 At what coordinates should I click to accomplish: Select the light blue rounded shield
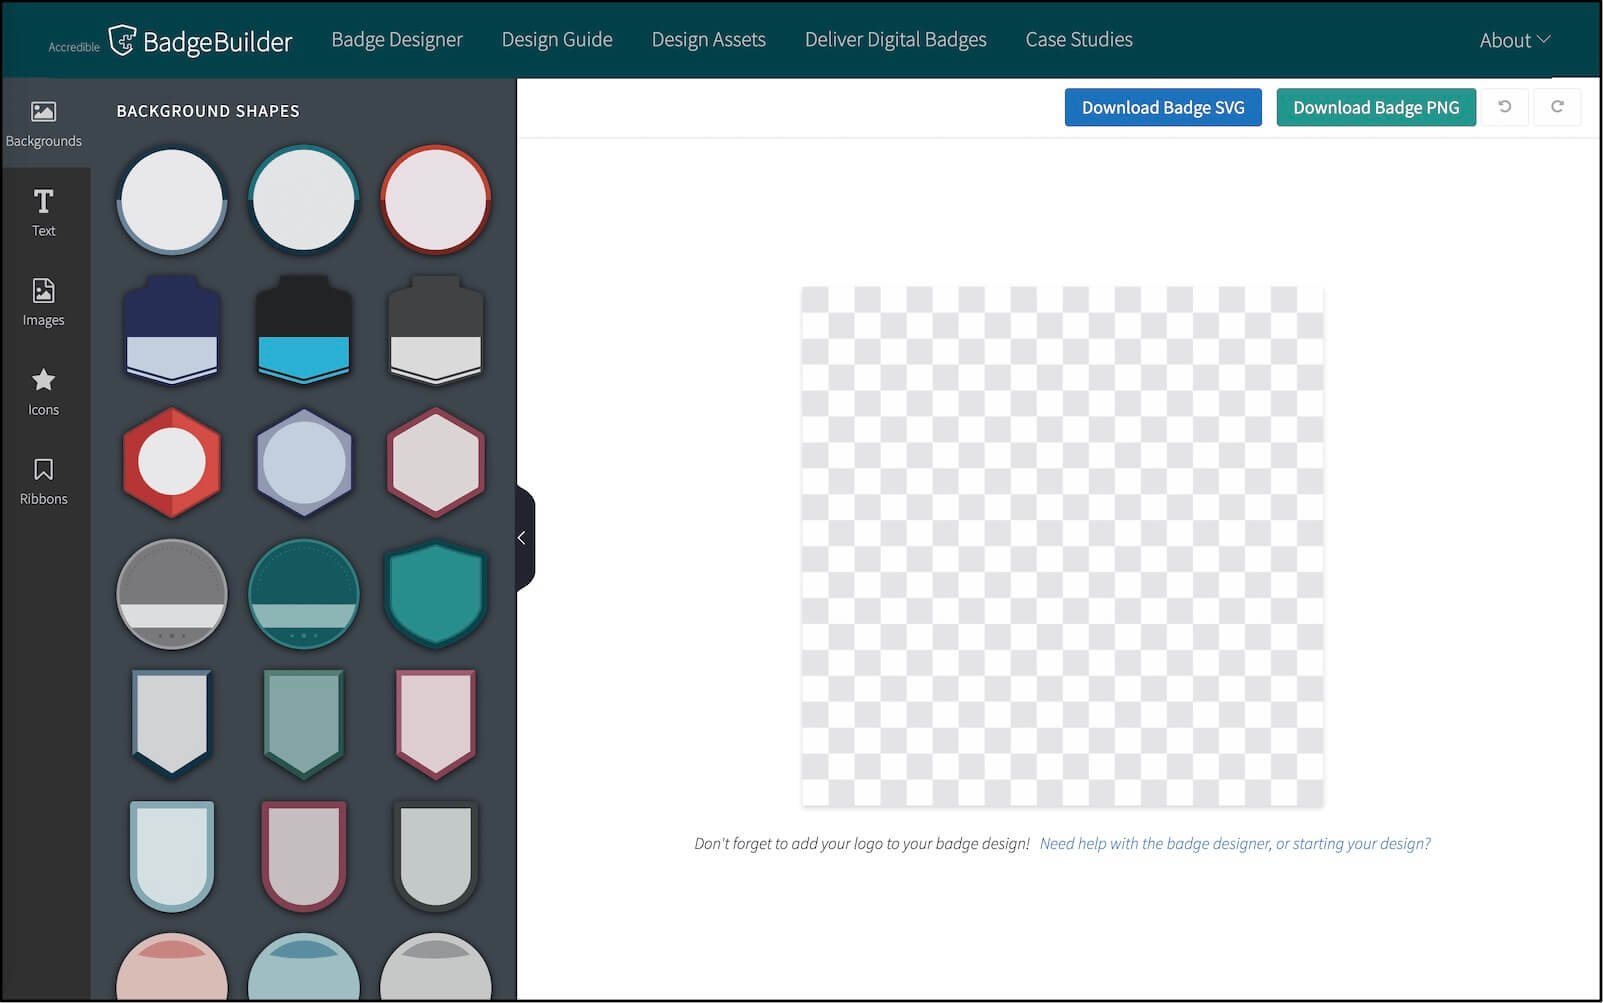tap(172, 856)
